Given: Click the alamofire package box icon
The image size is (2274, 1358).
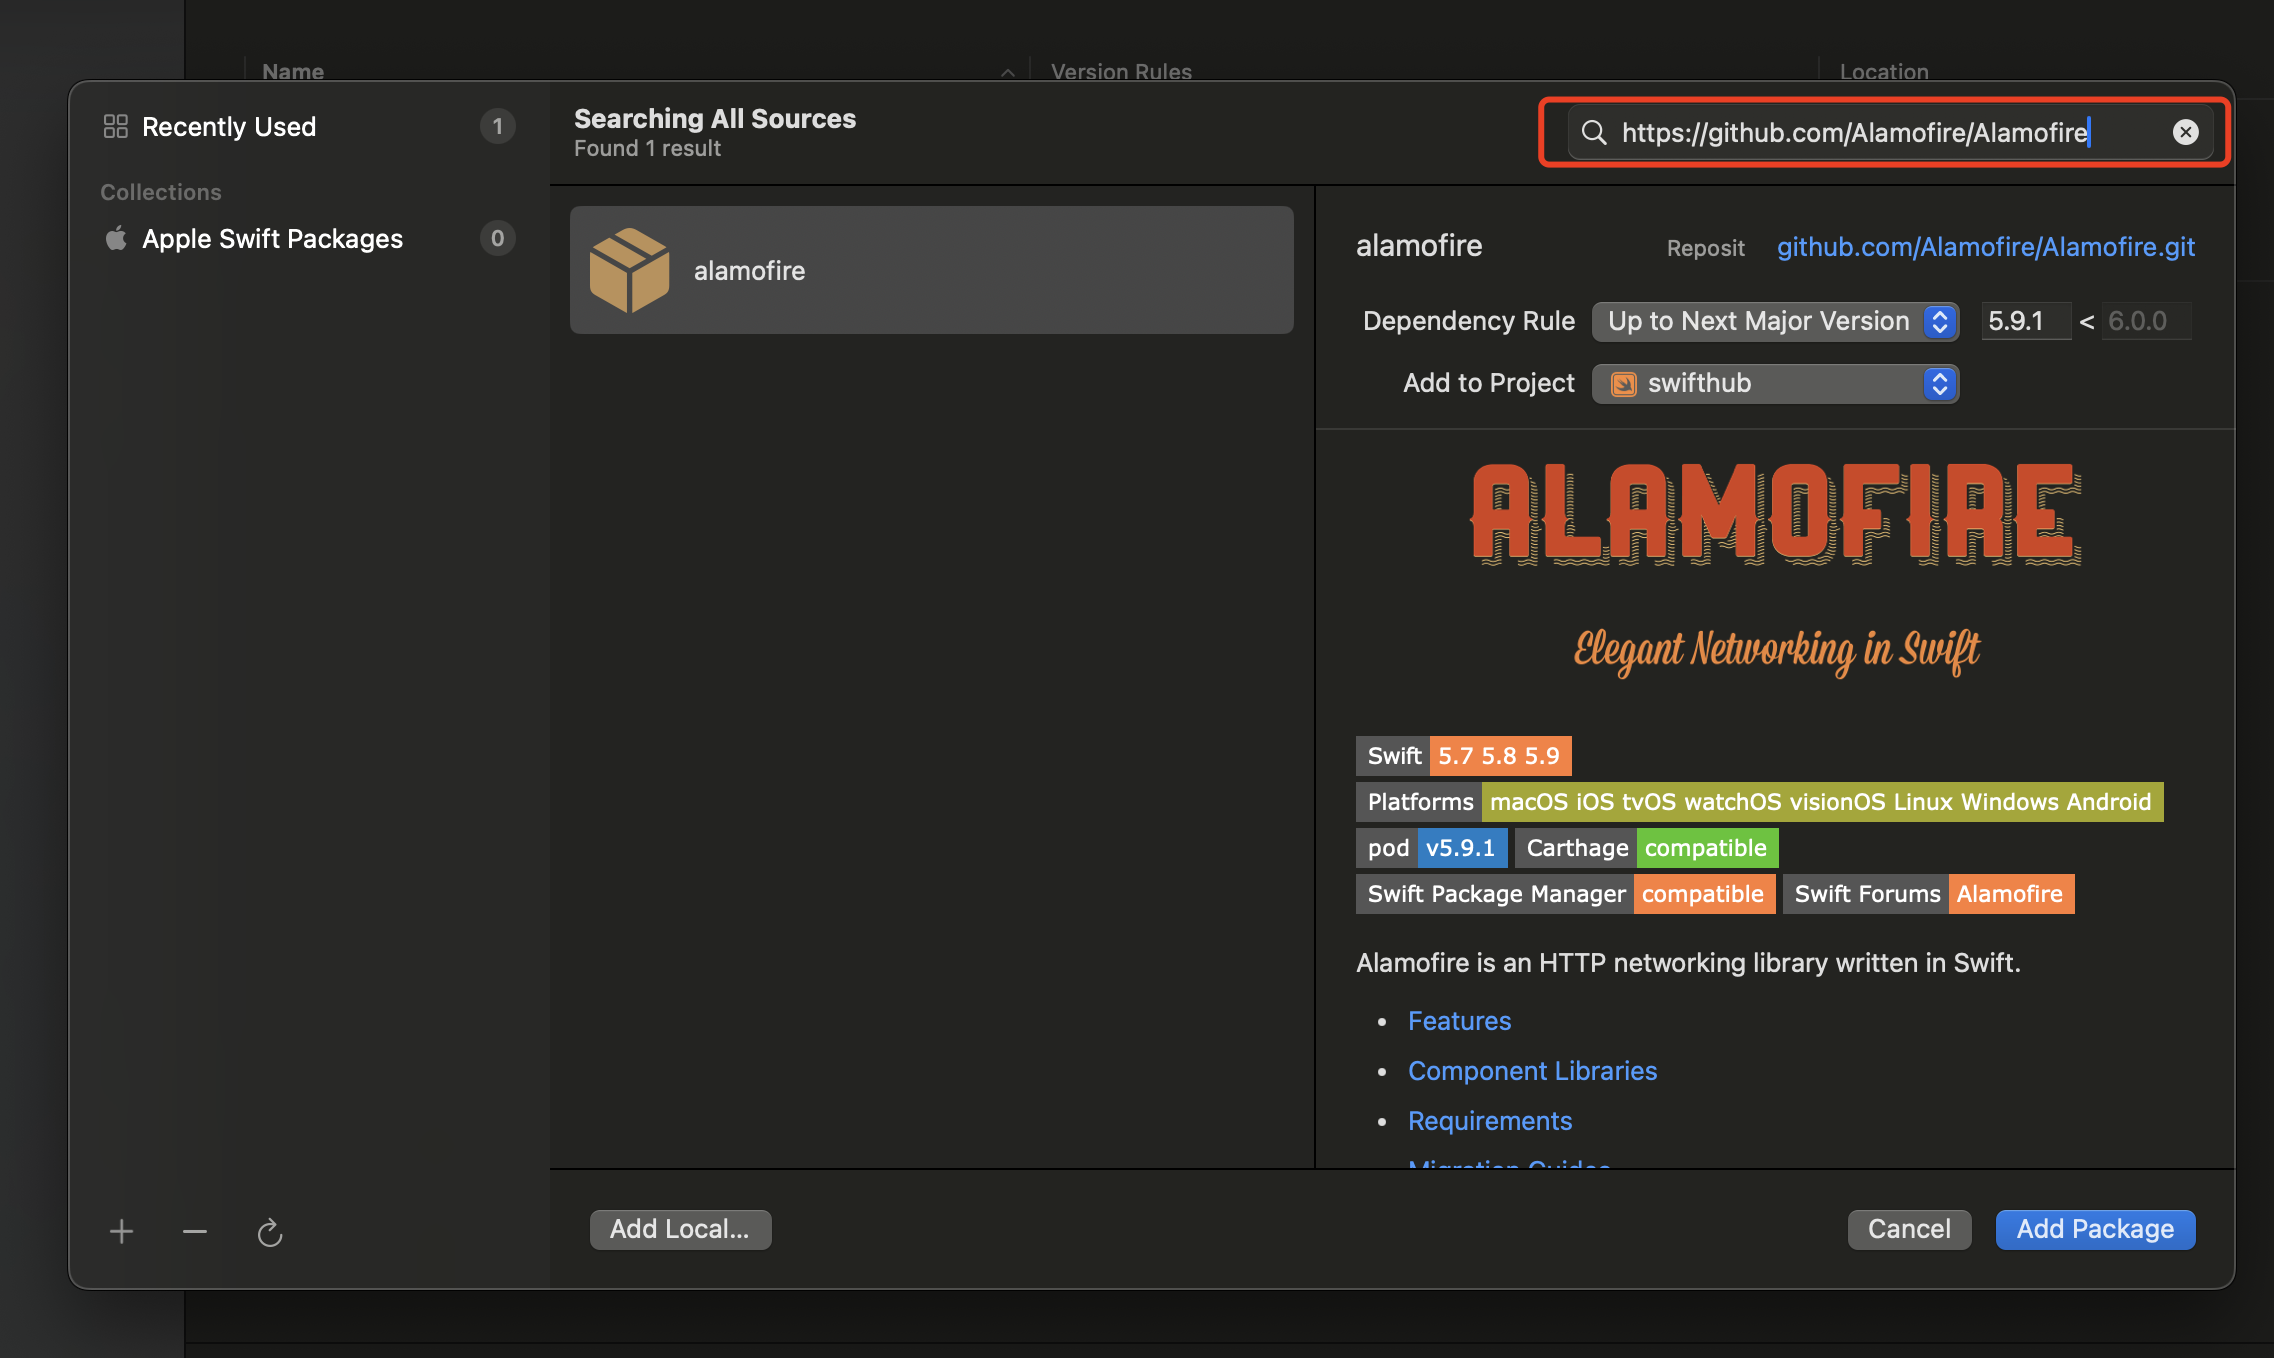Looking at the screenshot, I should pos(629,270).
